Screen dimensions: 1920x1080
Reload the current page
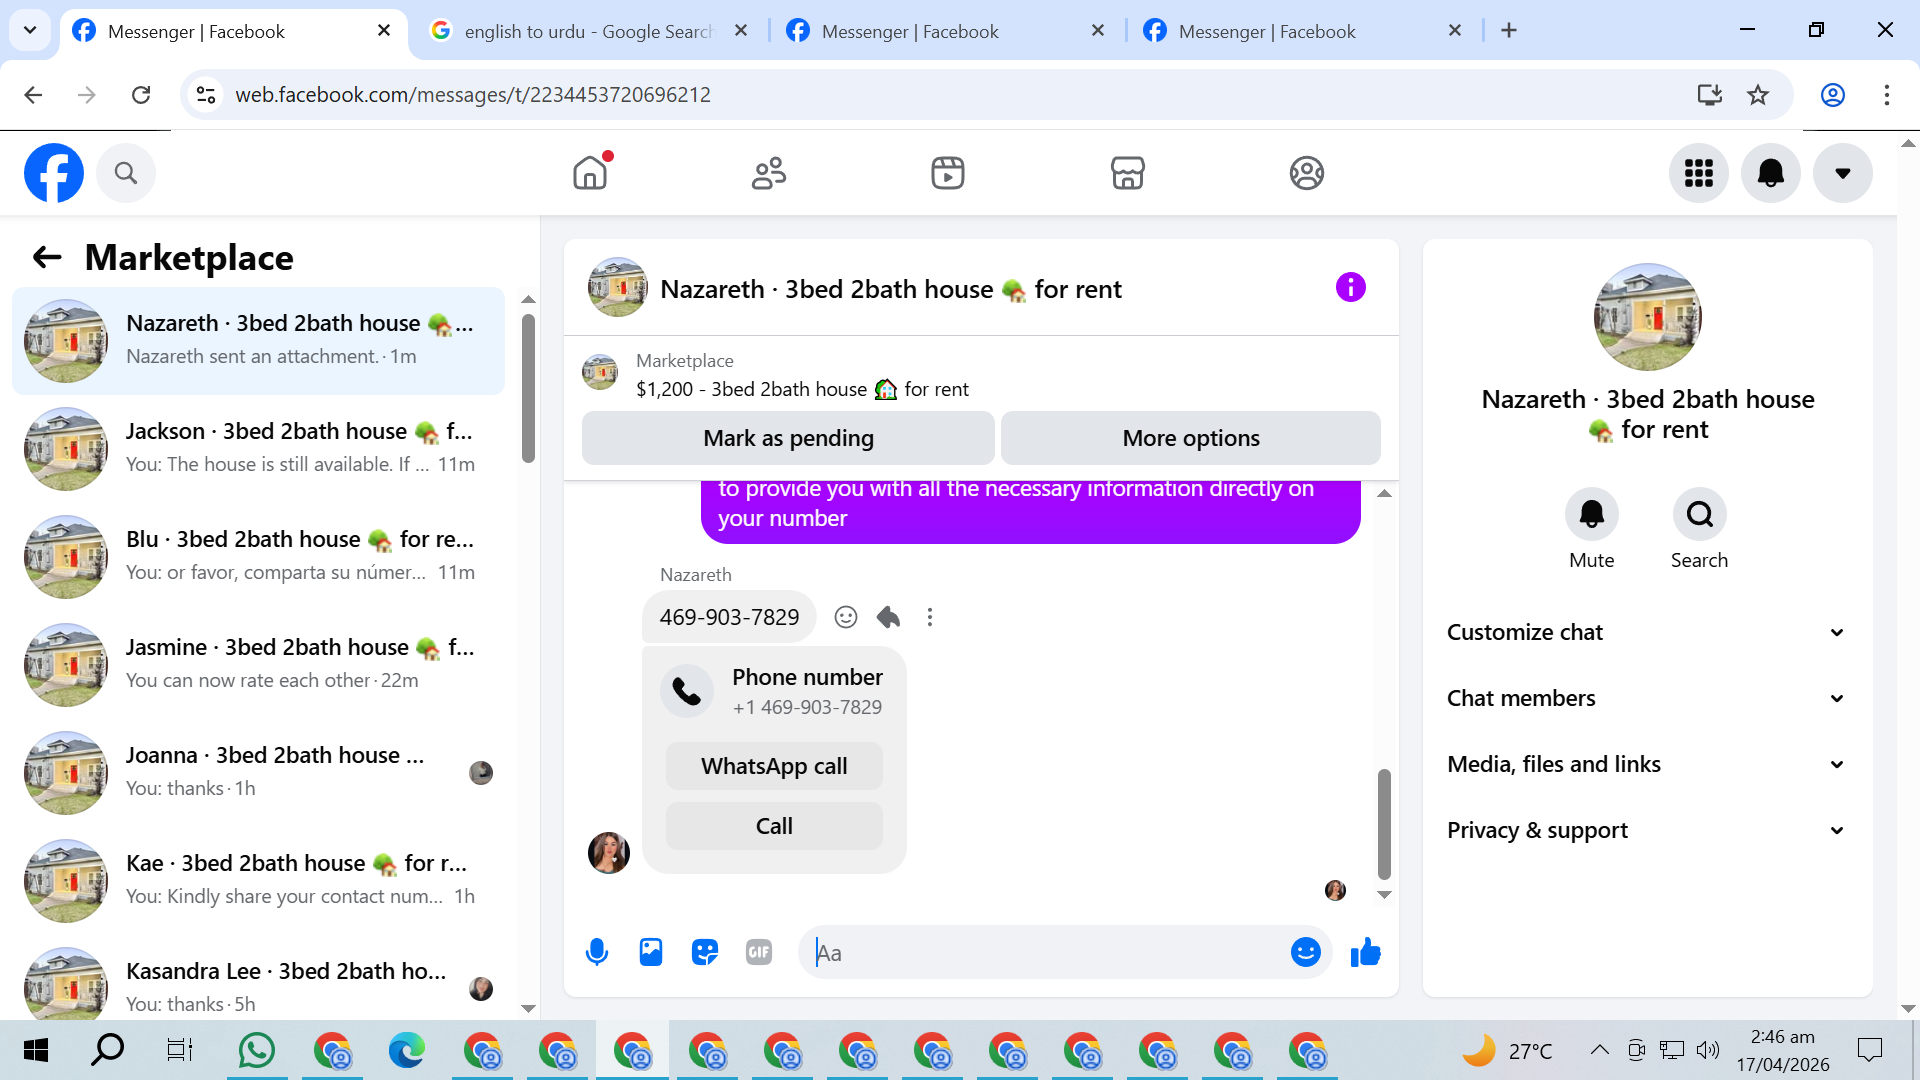pos(141,95)
